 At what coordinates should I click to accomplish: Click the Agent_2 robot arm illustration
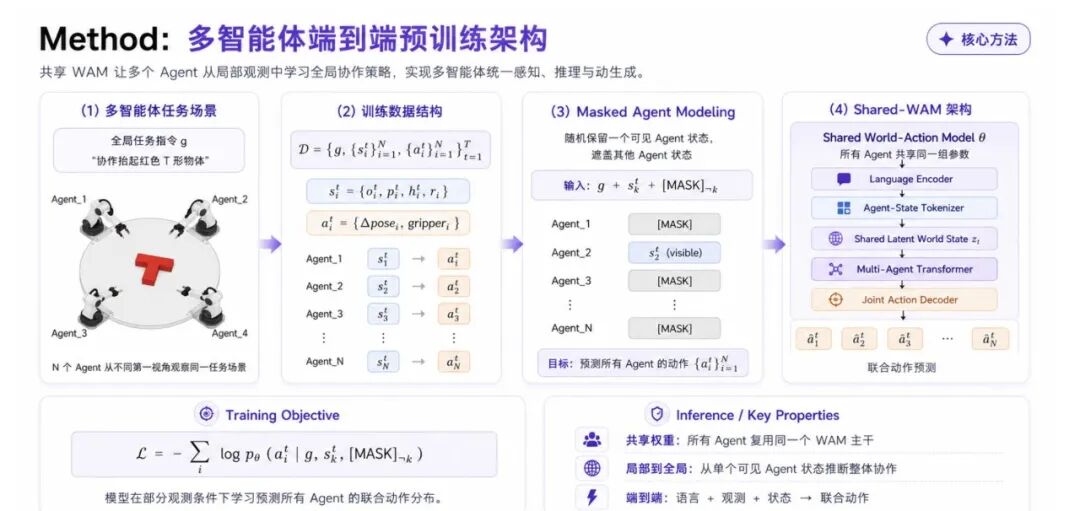click(196, 218)
